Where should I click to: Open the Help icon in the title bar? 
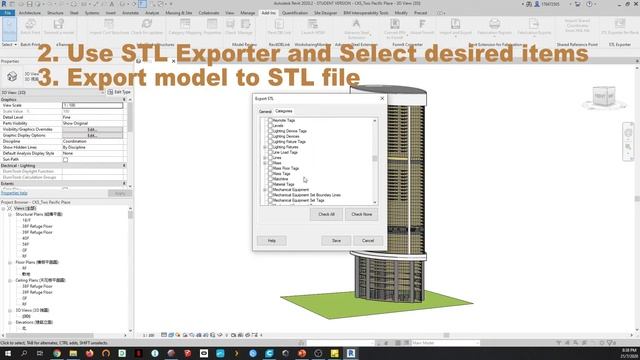tap(589, 4)
